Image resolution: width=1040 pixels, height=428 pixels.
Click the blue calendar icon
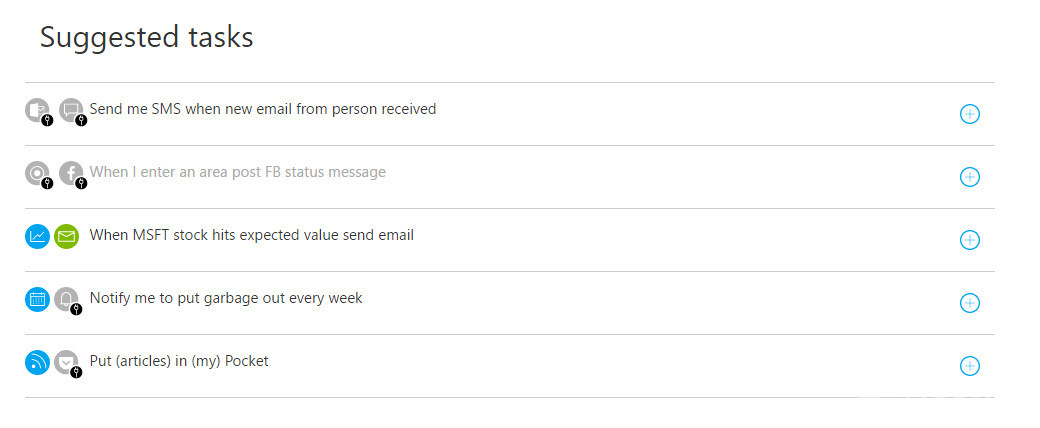point(38,299)
